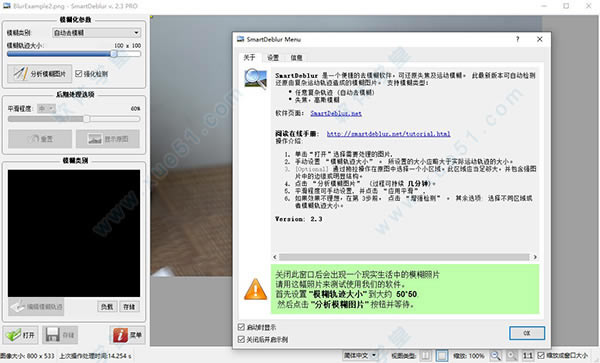
Task: Select the single view type icon
Action: pos(442,356)
